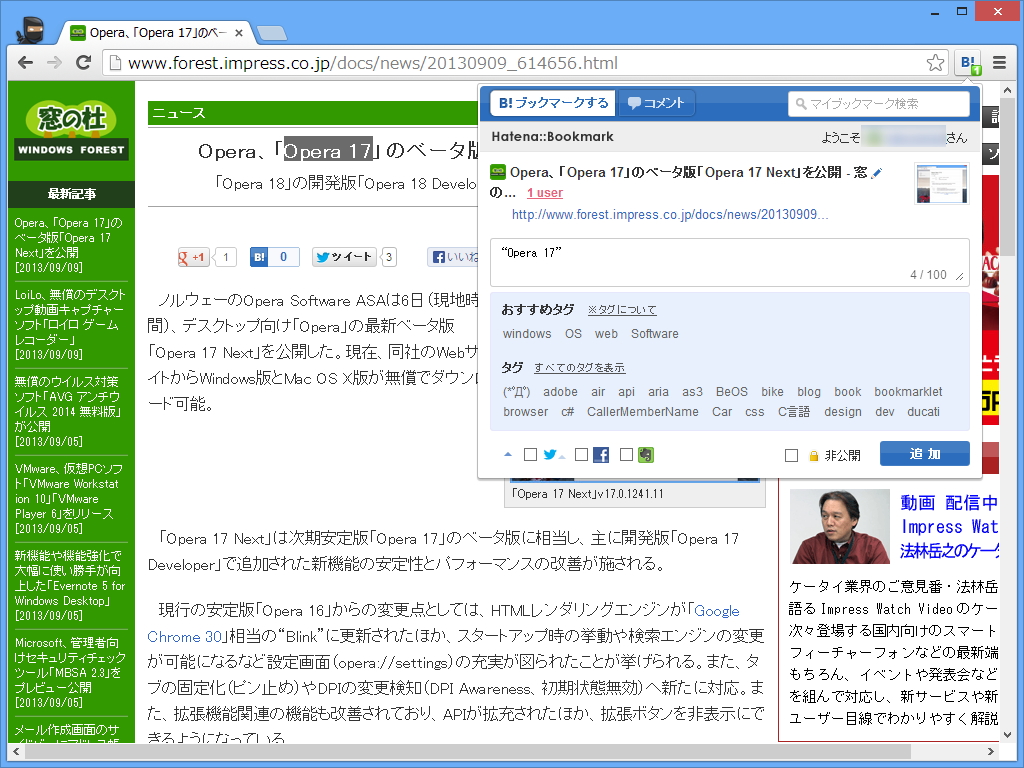The width and height of the screenshot is (1024, 768).
Task: Open the forest.impress.co.jp URL link in popup
Action: pyautogui.click(x=670, y=214)
